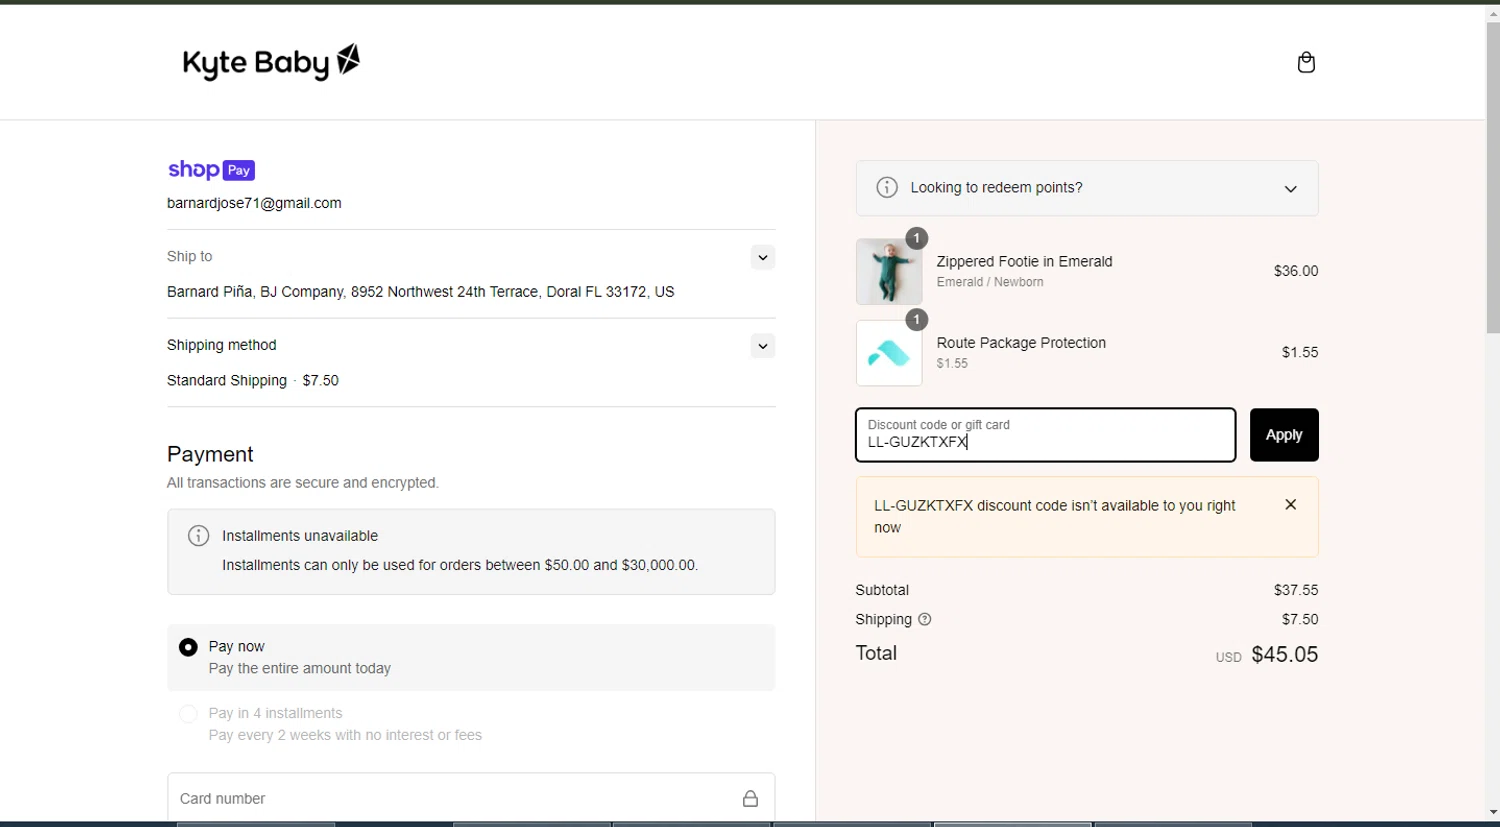Screen dimensions: 1500x827
Task: Click the Shipping help question mark icon
Action: pyautogui.click(x=925, y=620)
